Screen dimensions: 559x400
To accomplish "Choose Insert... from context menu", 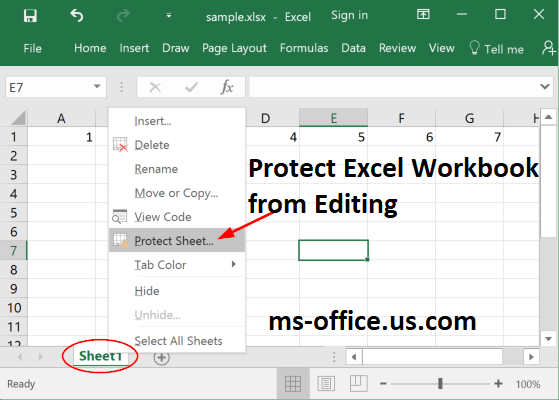I will (177, 121).
